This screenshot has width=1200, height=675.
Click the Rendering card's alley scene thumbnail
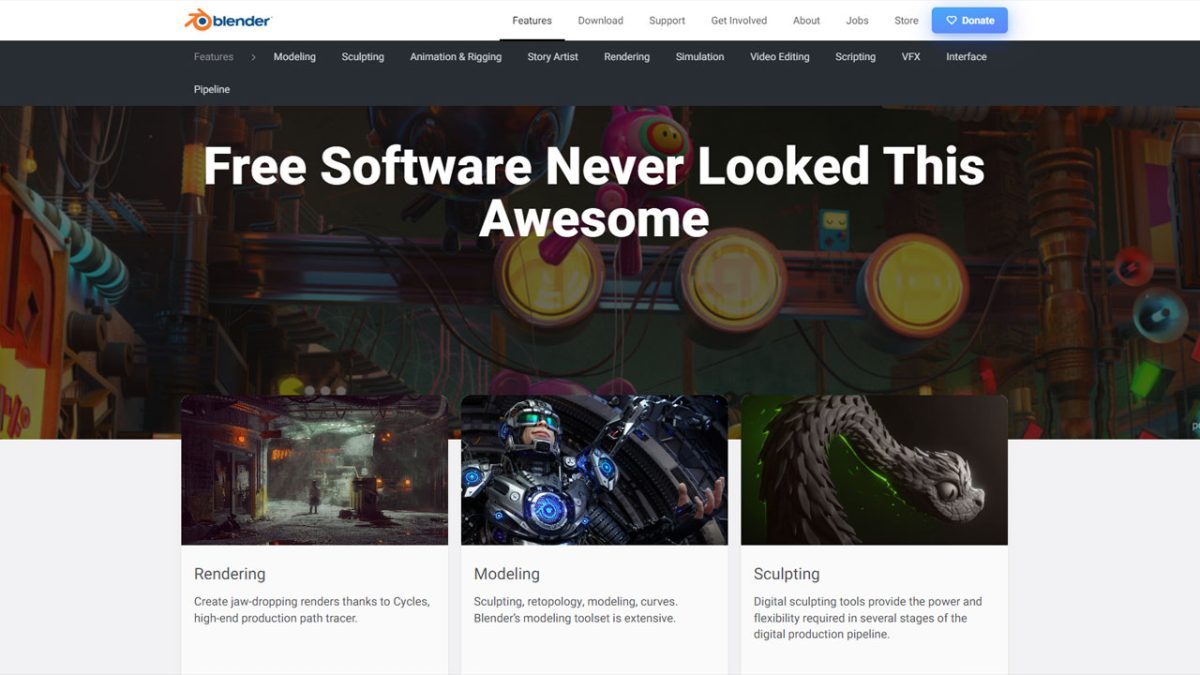(x=314, y=469)
